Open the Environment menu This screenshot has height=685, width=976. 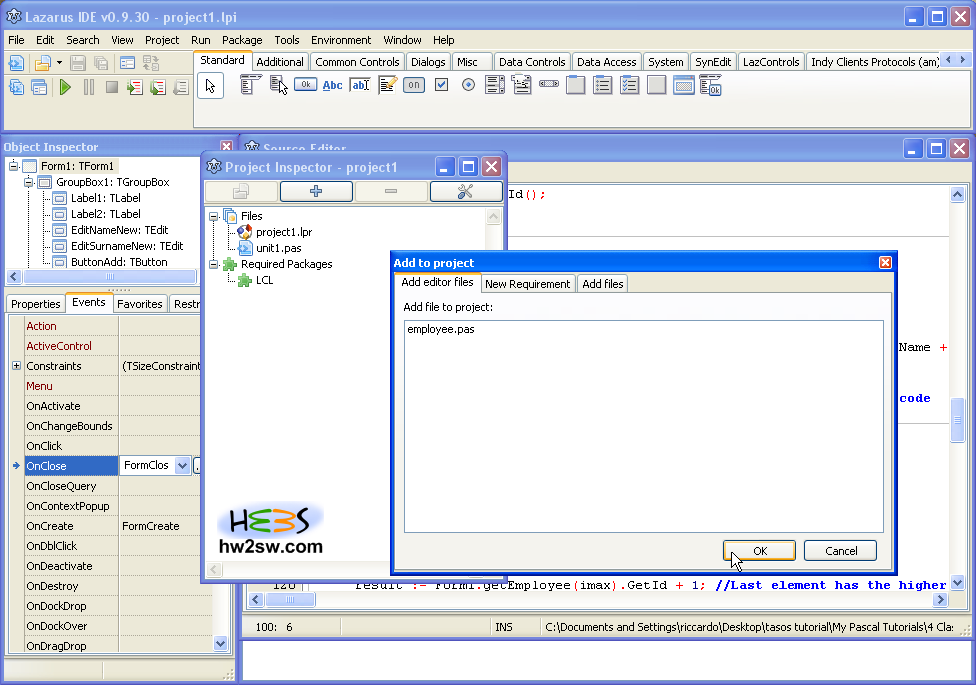pyautogui.click(x=341, y=40)
